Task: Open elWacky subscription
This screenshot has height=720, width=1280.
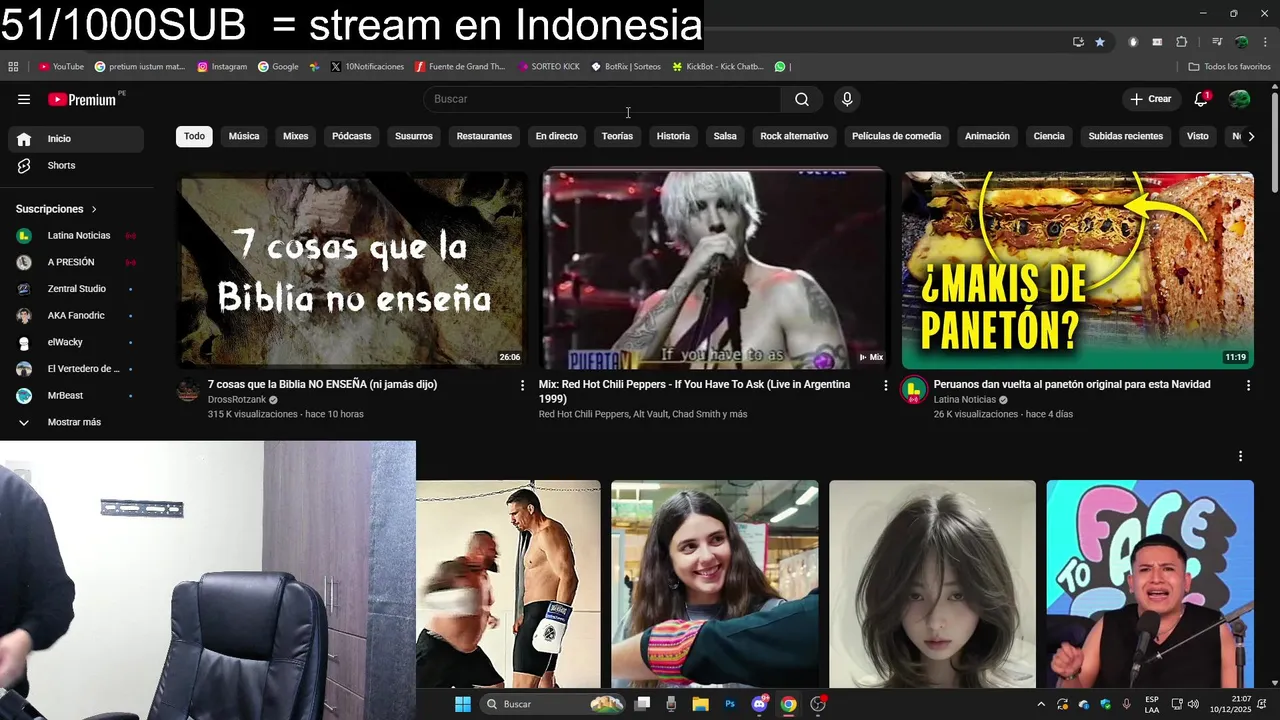Action: [76, 342]
